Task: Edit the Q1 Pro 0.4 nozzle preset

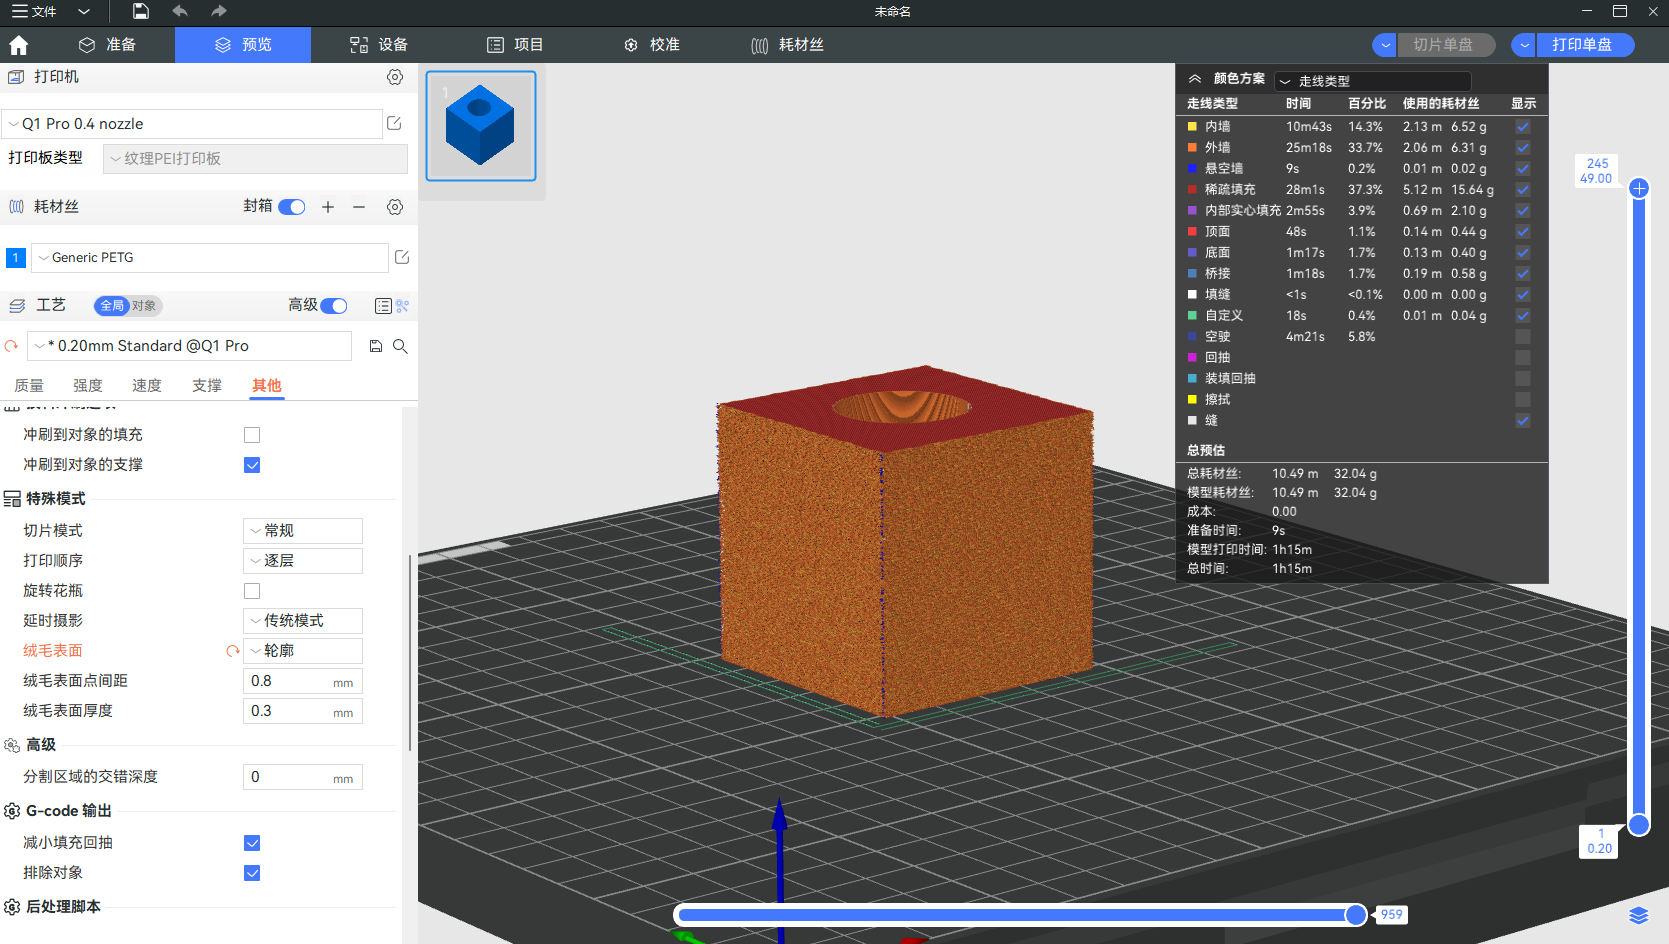Action: pos(394,123)
